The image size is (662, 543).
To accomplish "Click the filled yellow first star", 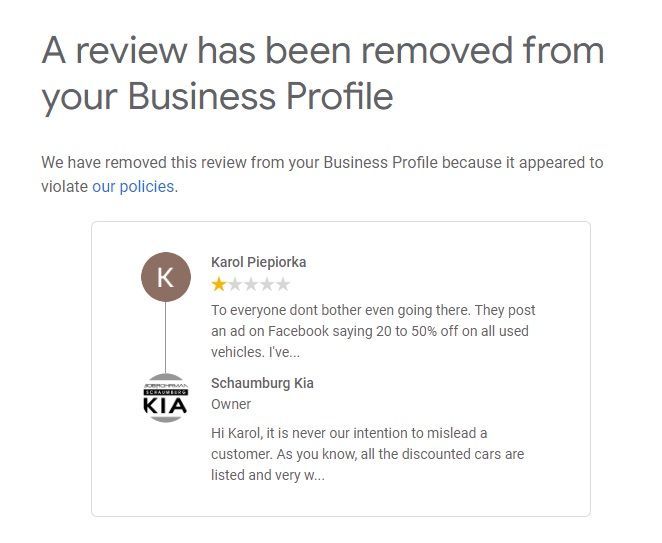I will pyautogui.click(x=218, y=285).
